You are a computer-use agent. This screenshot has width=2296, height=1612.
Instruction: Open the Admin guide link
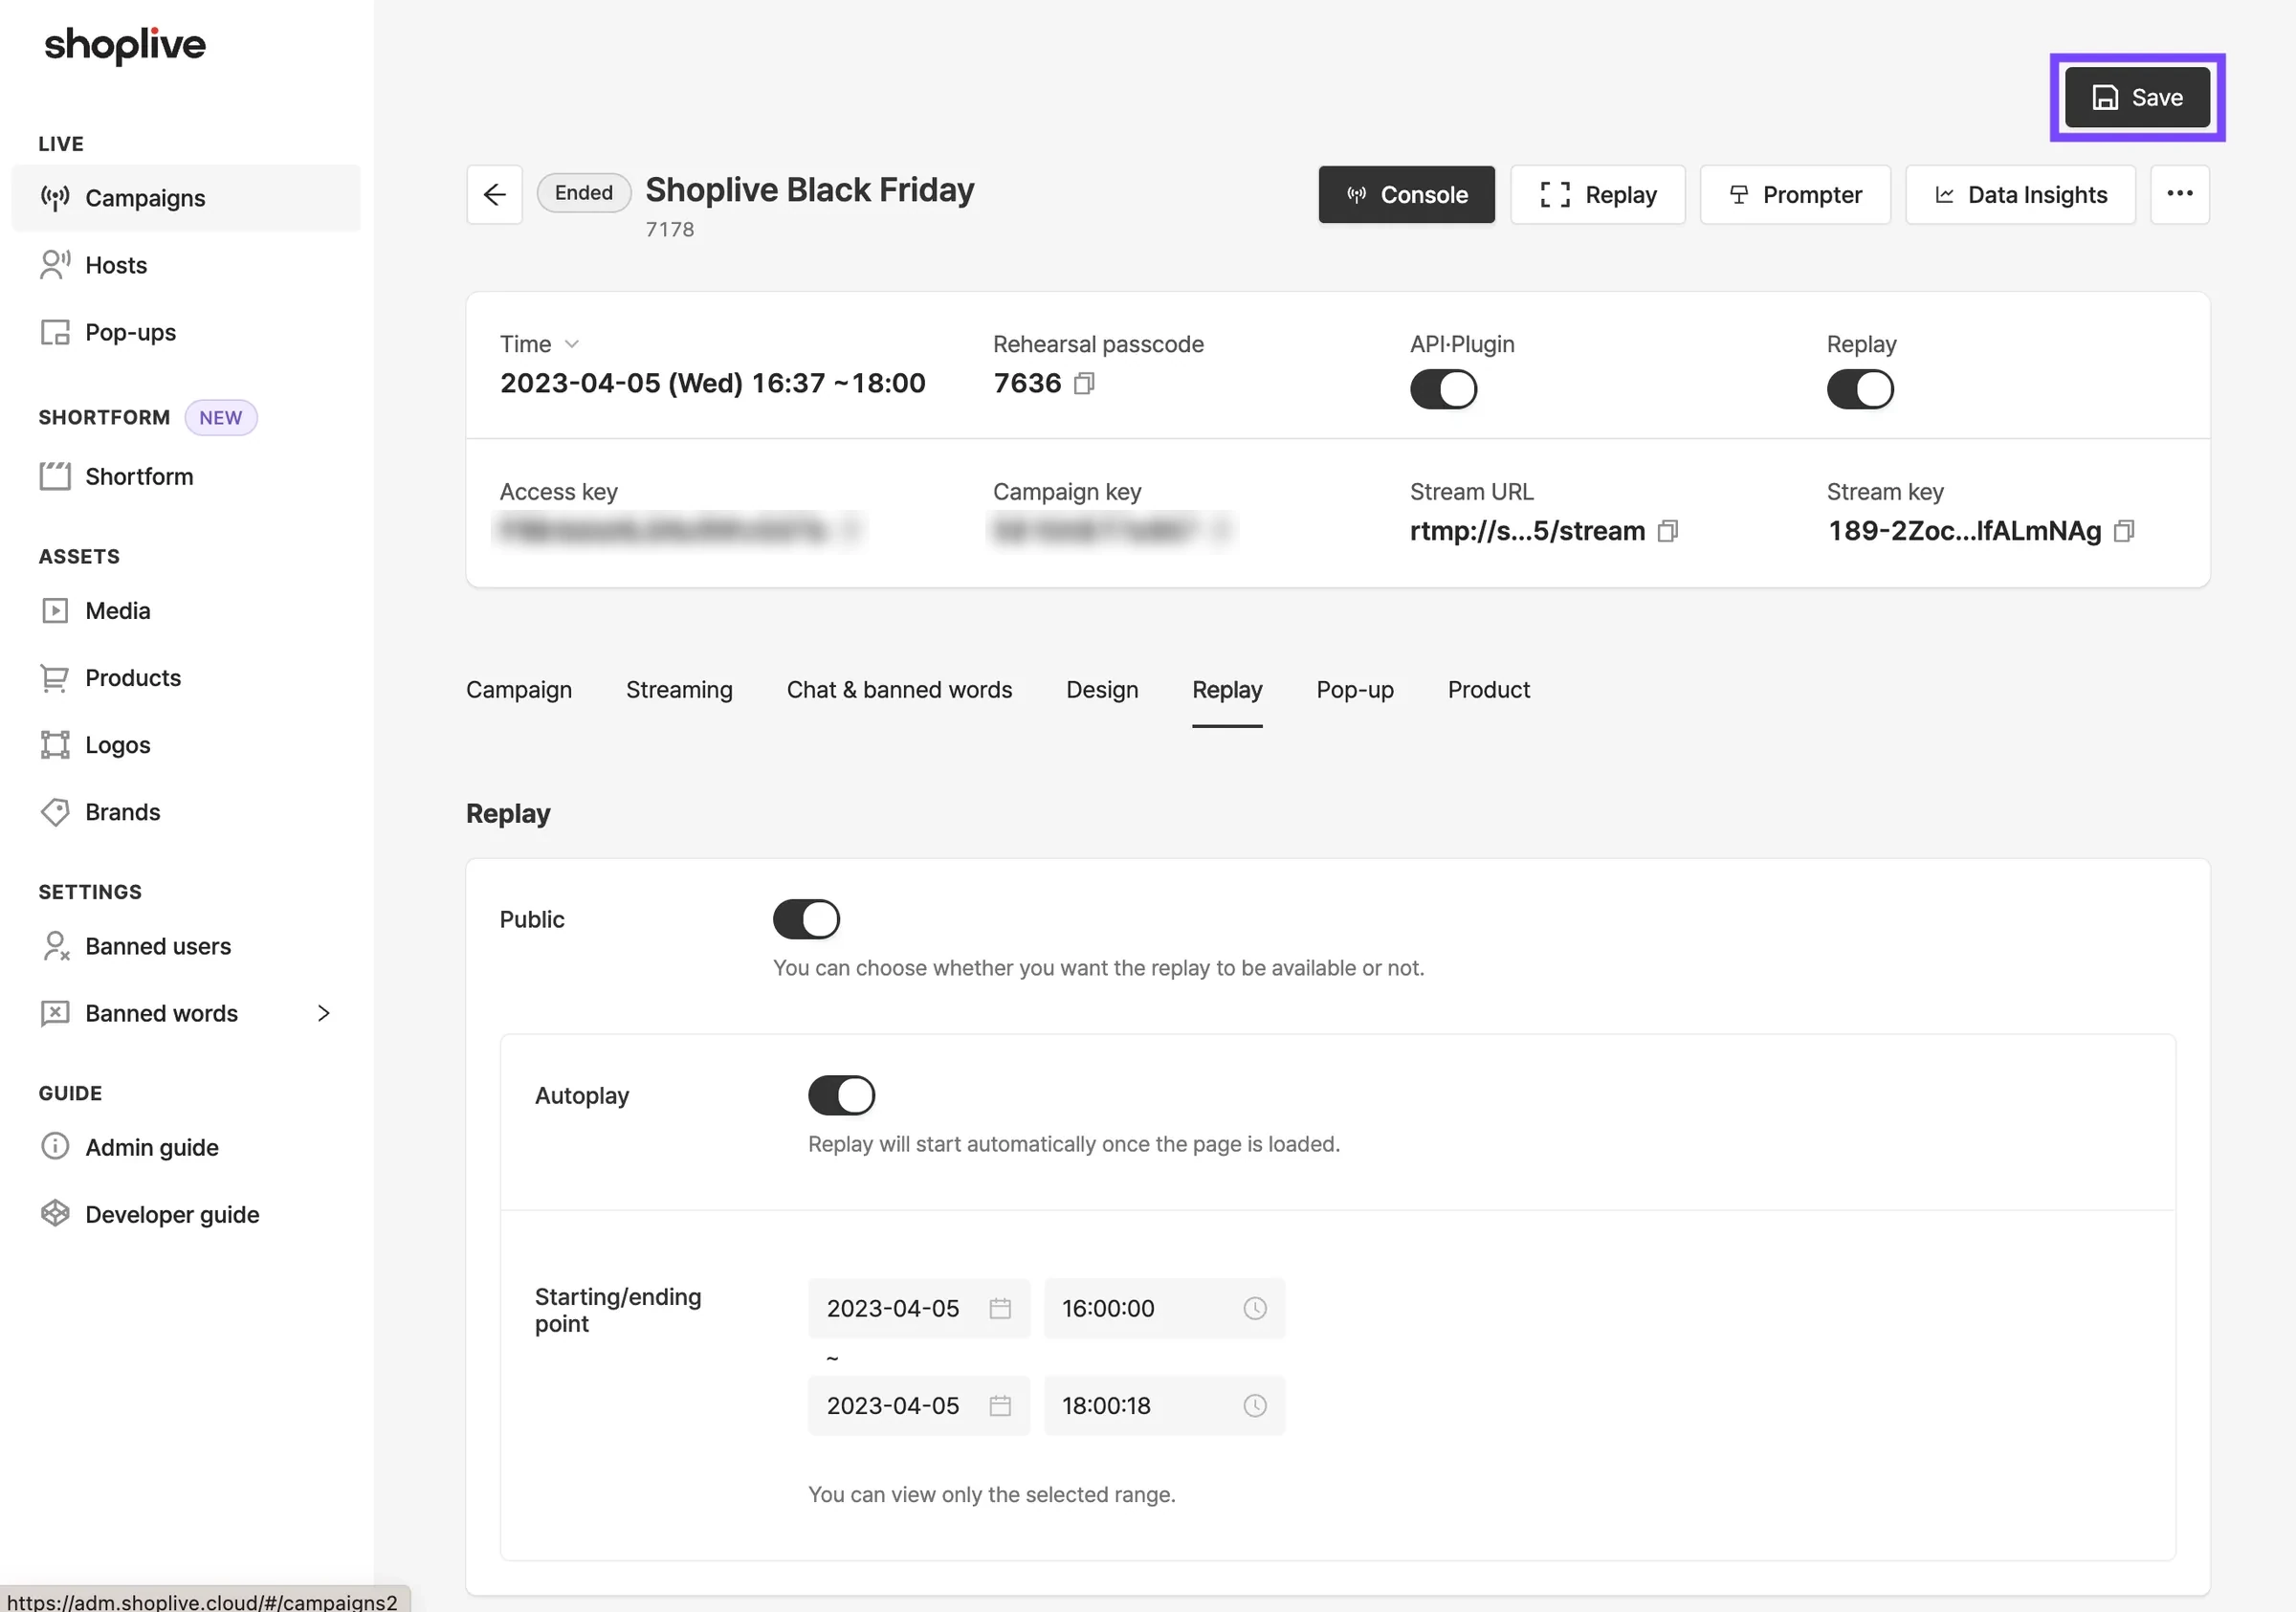pos(186,1147)
